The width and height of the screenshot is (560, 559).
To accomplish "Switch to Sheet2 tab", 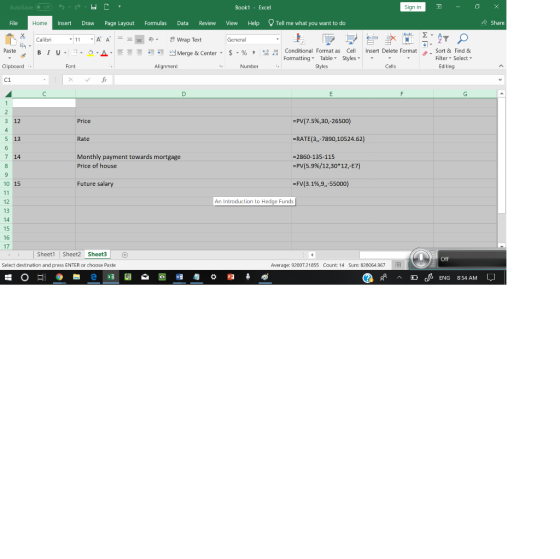I will pyautogui.click(x=72, y=254).
